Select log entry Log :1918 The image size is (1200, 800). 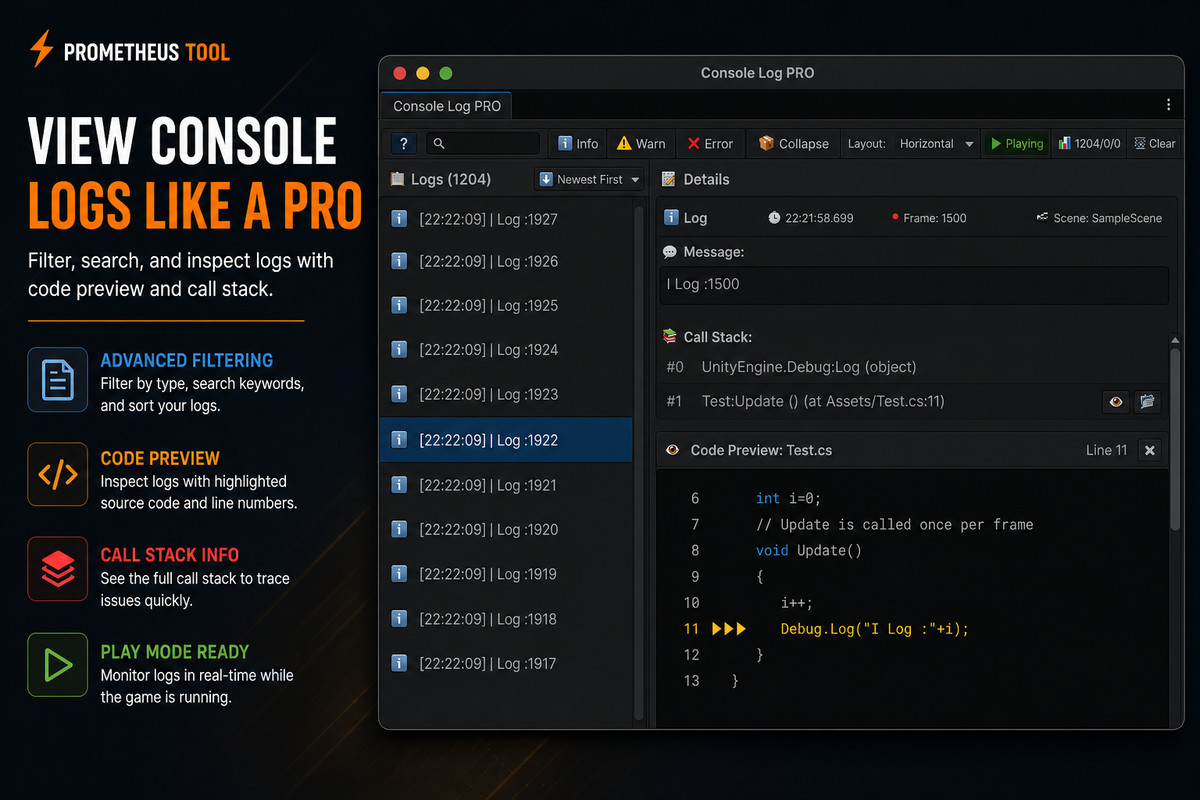506,619
